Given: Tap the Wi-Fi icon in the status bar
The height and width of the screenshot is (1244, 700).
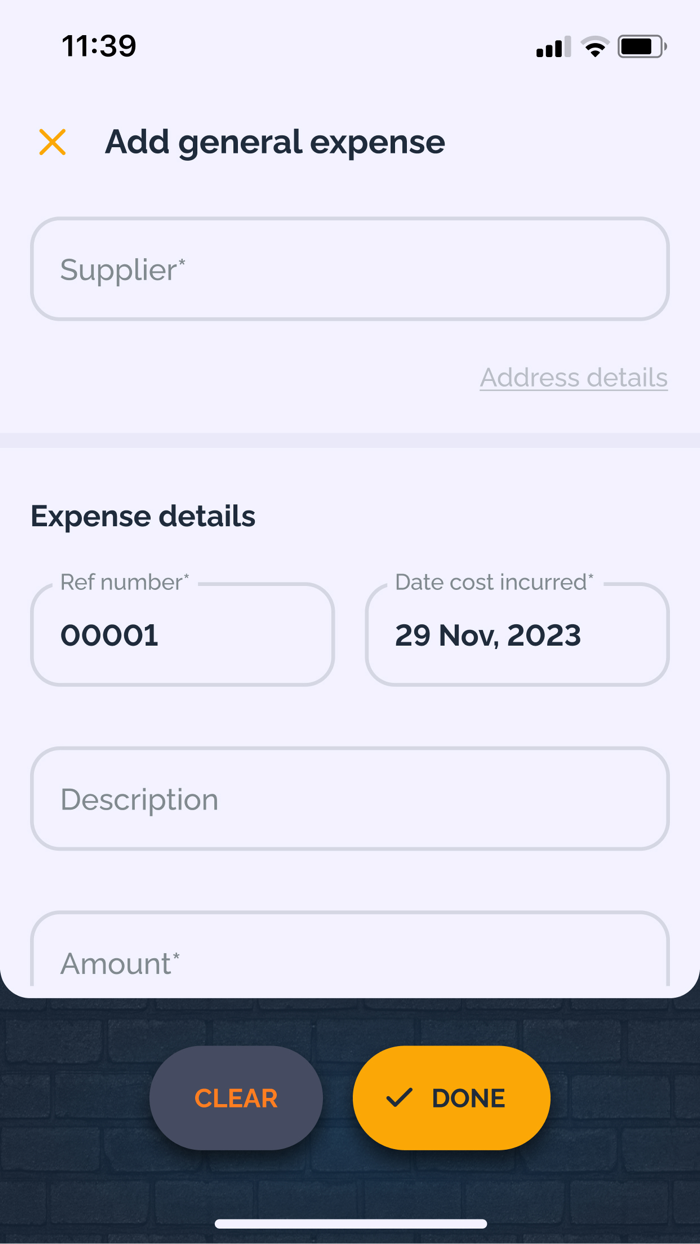Looking at the screenshot, I should coord(597,46).
